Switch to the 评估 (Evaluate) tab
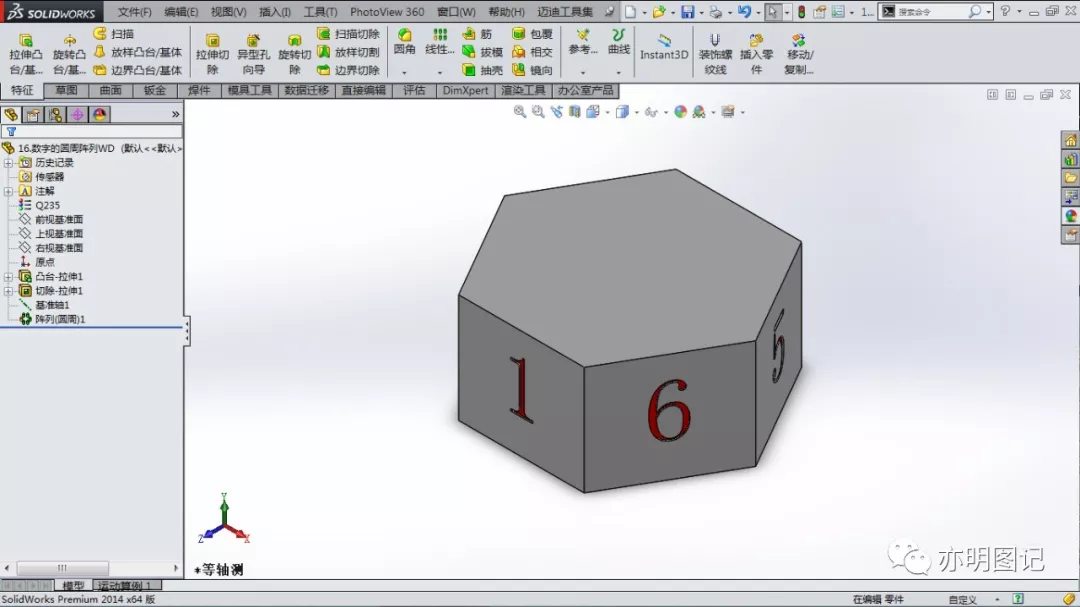1080x607 pixels. (x=414, y=90)
